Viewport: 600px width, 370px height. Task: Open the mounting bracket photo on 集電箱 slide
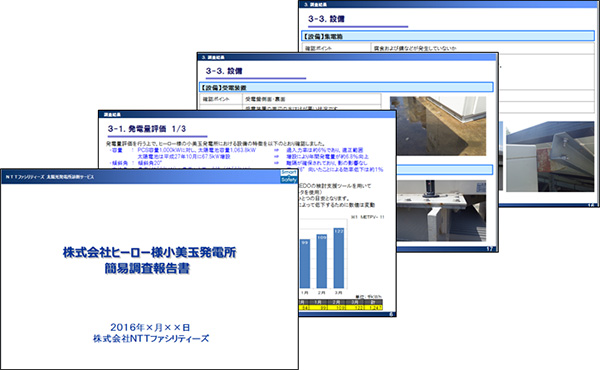click(550, 156)
